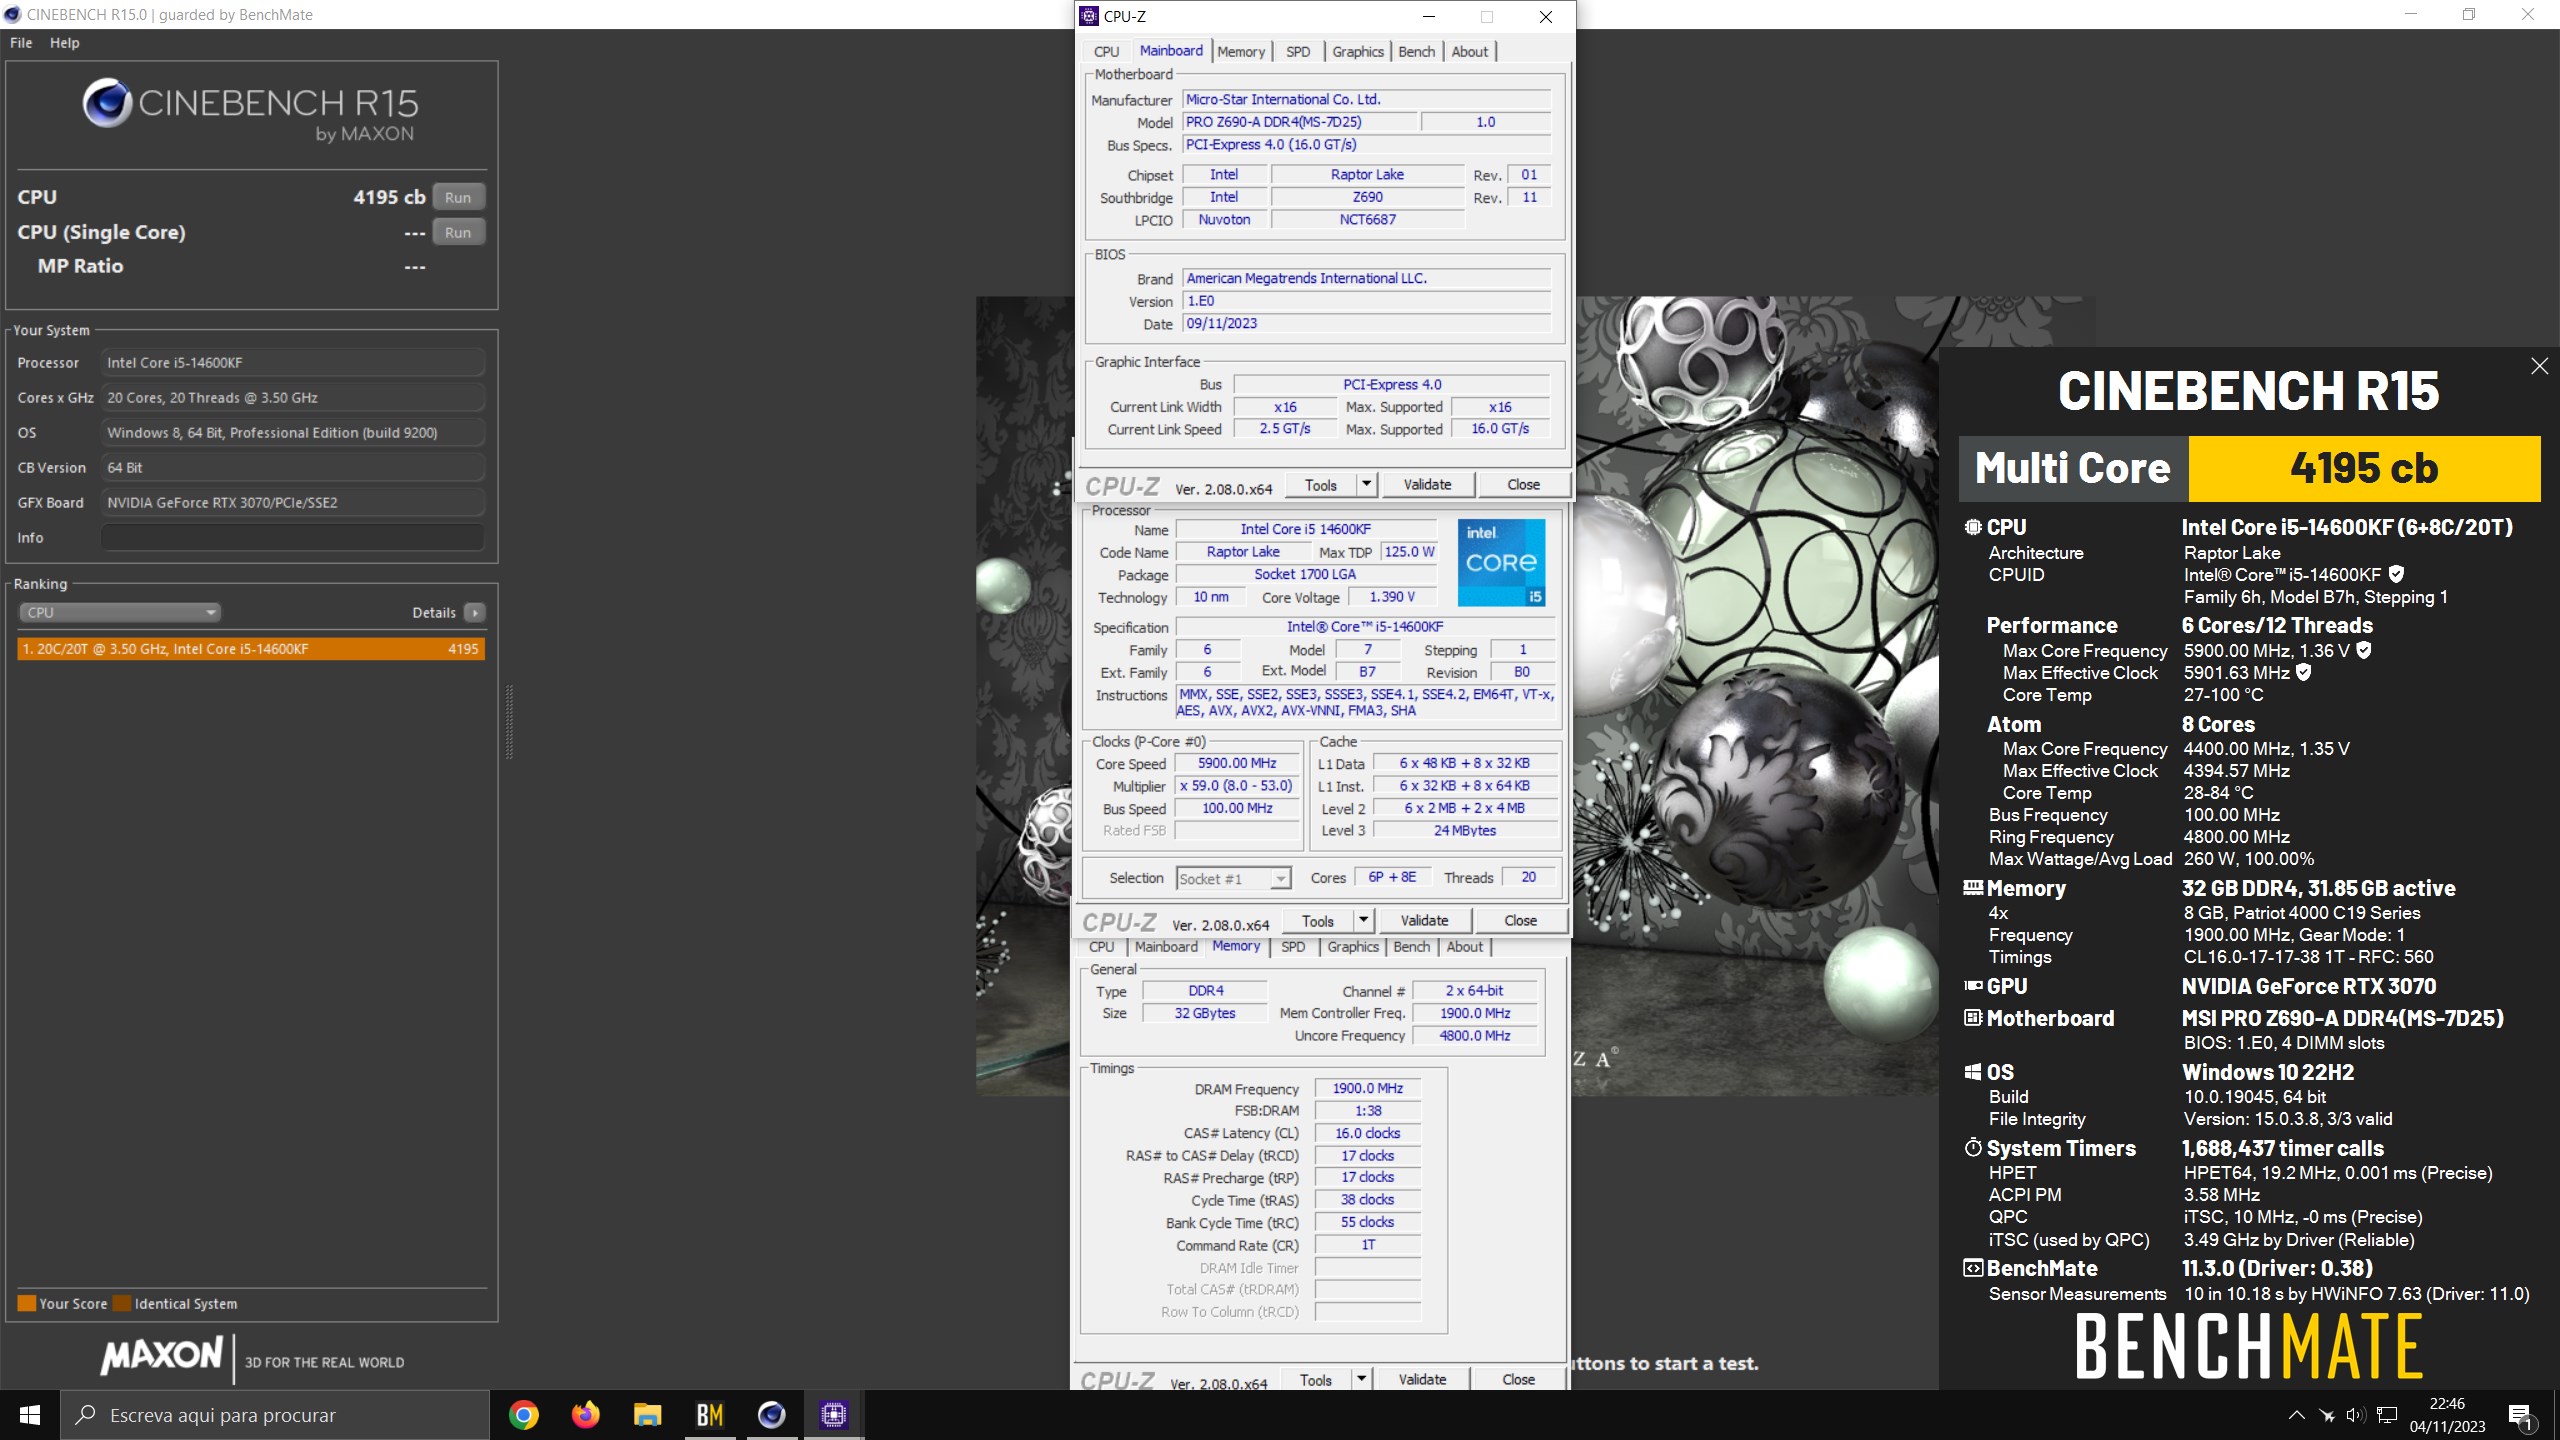Expand ranking Details arrow button
The height and width of the screenshot is (1440, 2560).
pyautogui.click(x=475, y=612)
